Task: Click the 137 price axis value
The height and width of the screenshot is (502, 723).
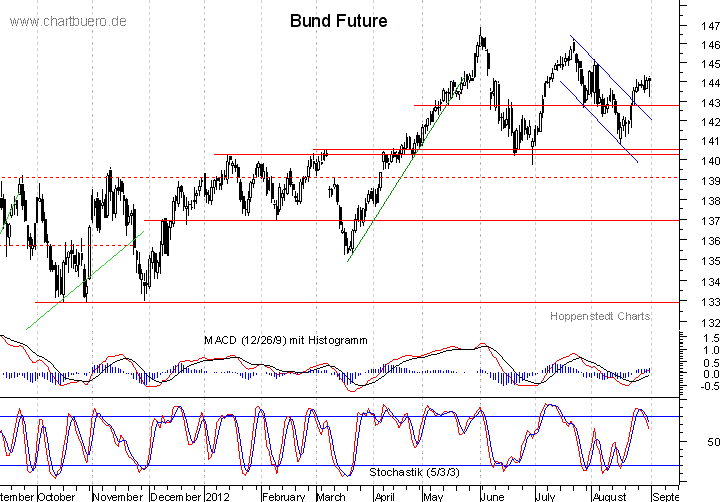Action: (x=710, y=221)
